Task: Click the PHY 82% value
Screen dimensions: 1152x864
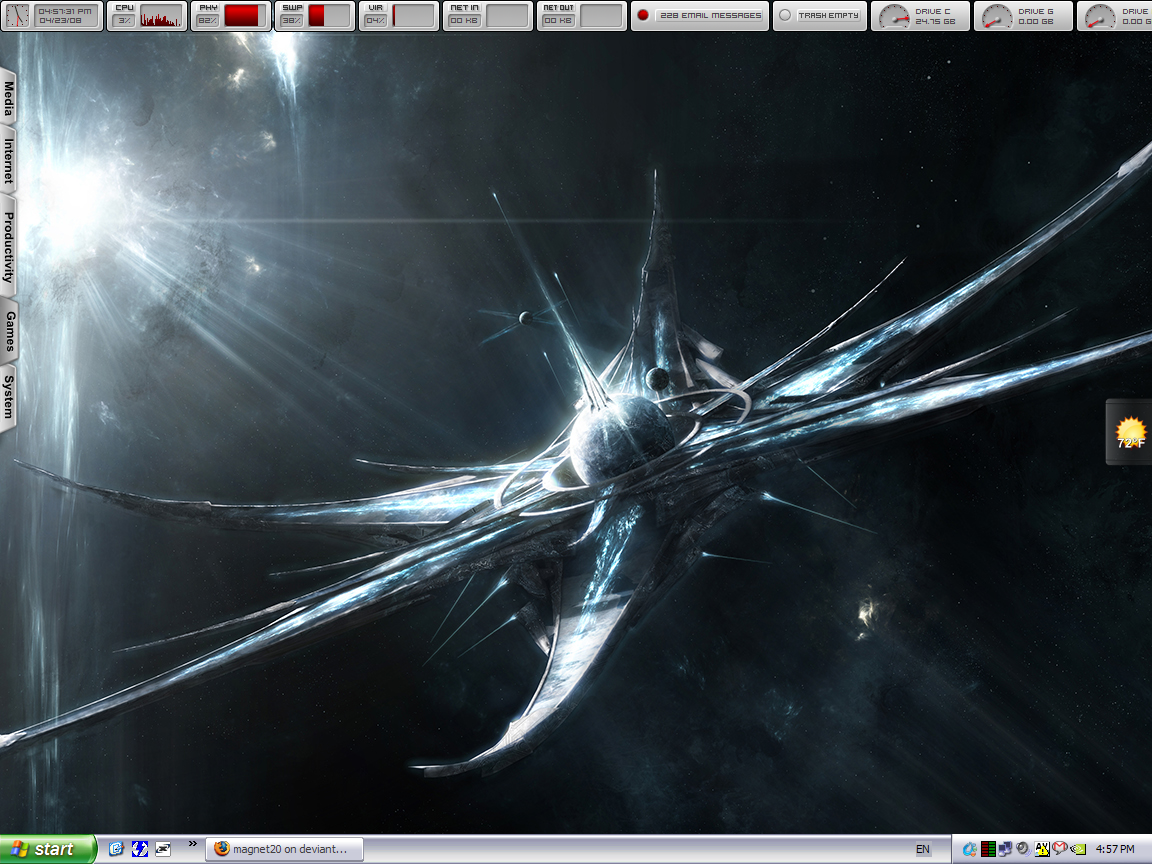Action: (x=208, y=21)
